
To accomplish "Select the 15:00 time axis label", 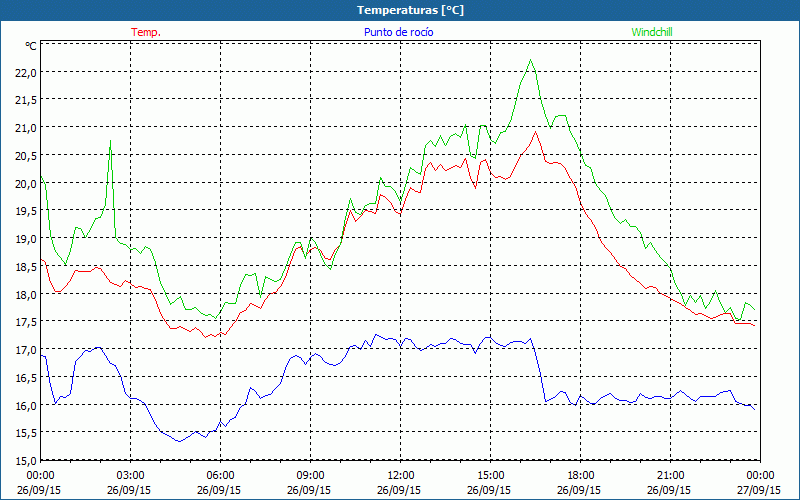I will click(490, 475).
